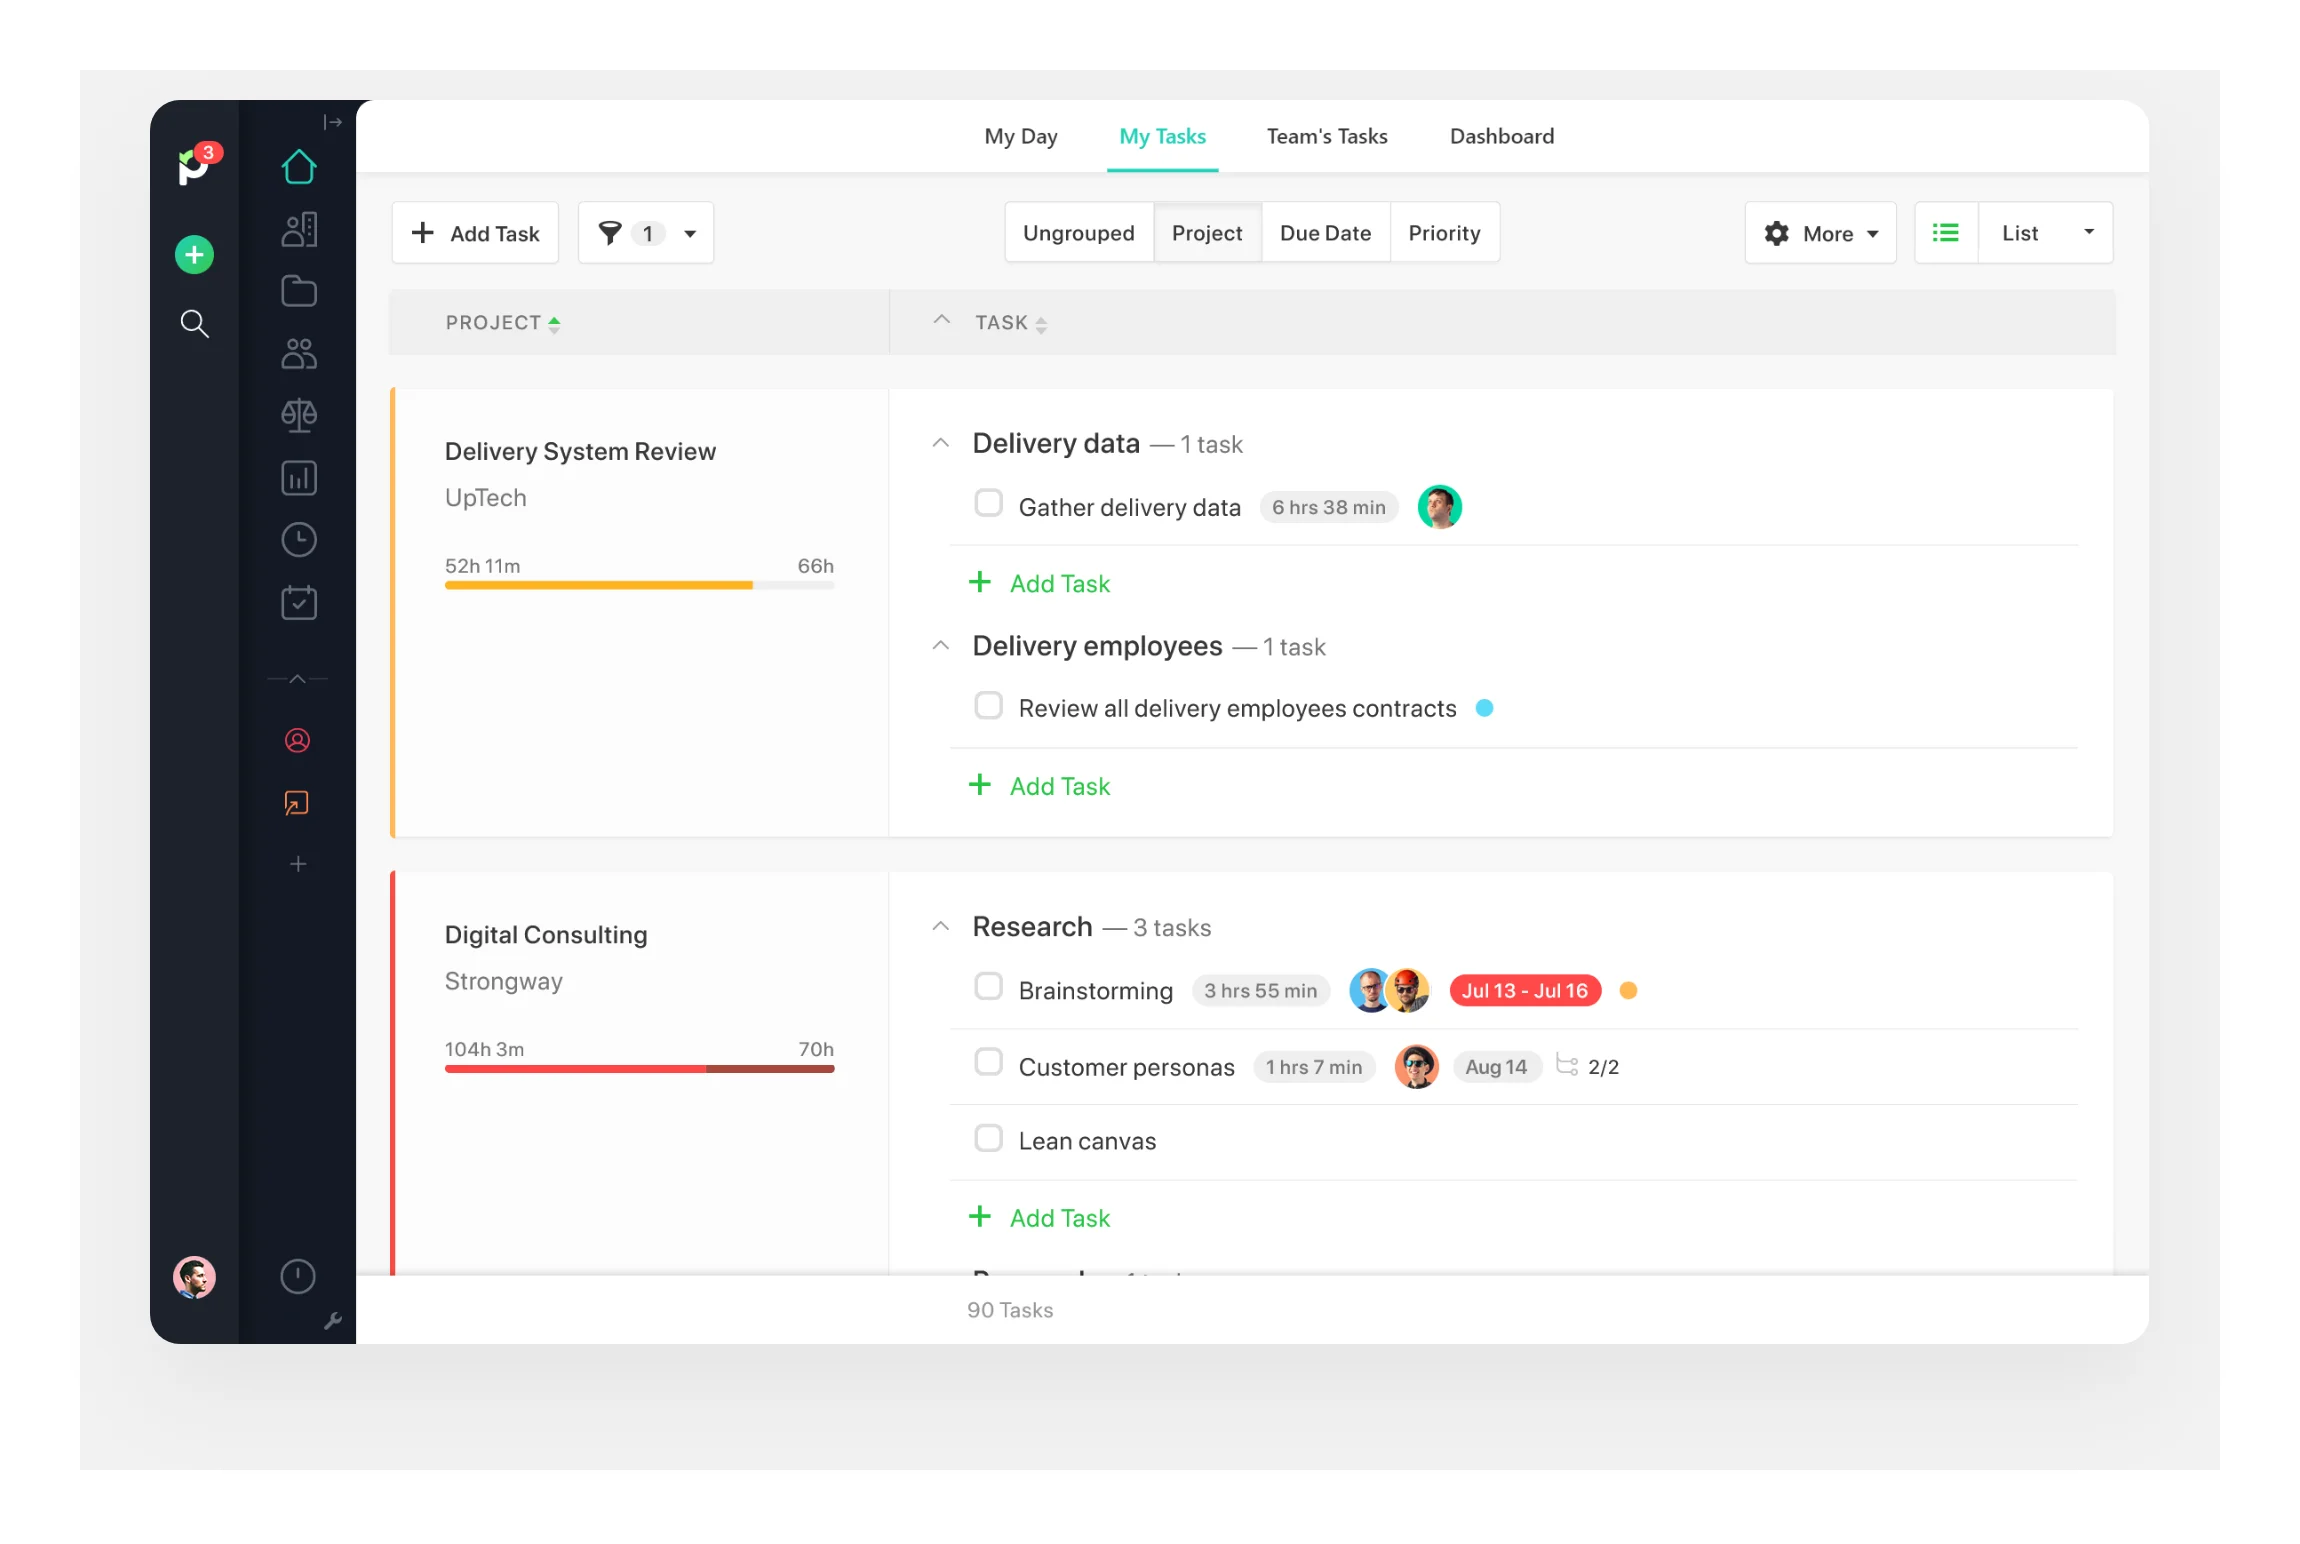Open the balance scales icon
This screenshot has width=2300, height=1544.
tap(299, 416)
